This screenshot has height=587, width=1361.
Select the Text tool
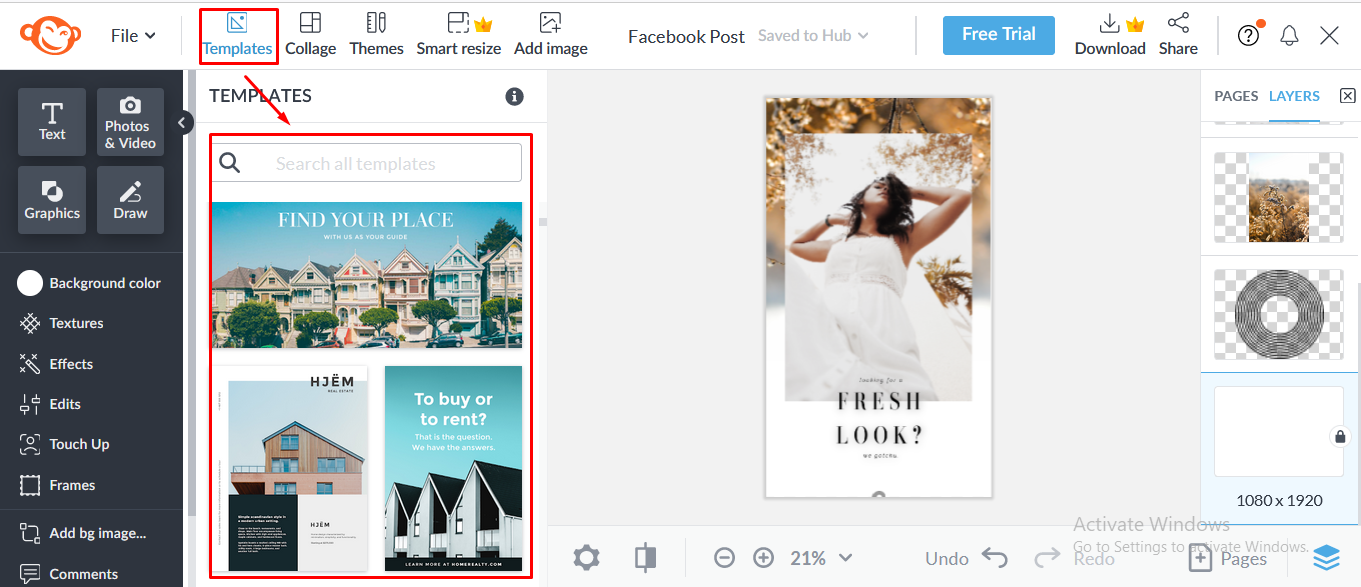(51, 120)
